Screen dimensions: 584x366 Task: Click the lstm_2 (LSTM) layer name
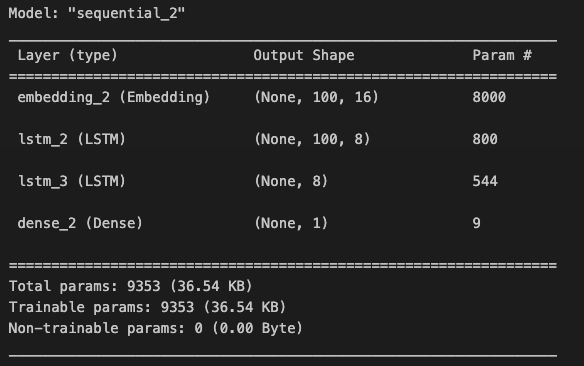(x=72, y=139)
